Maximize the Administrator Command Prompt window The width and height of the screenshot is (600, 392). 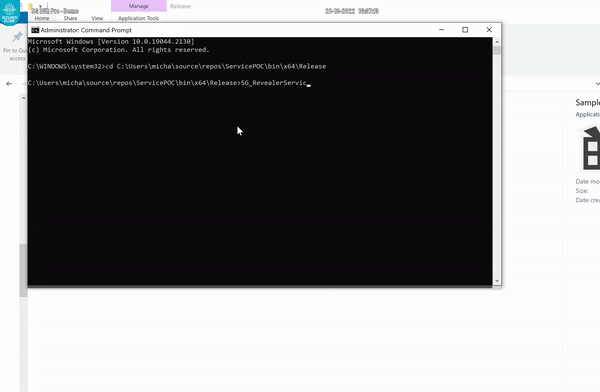(465, 30)
